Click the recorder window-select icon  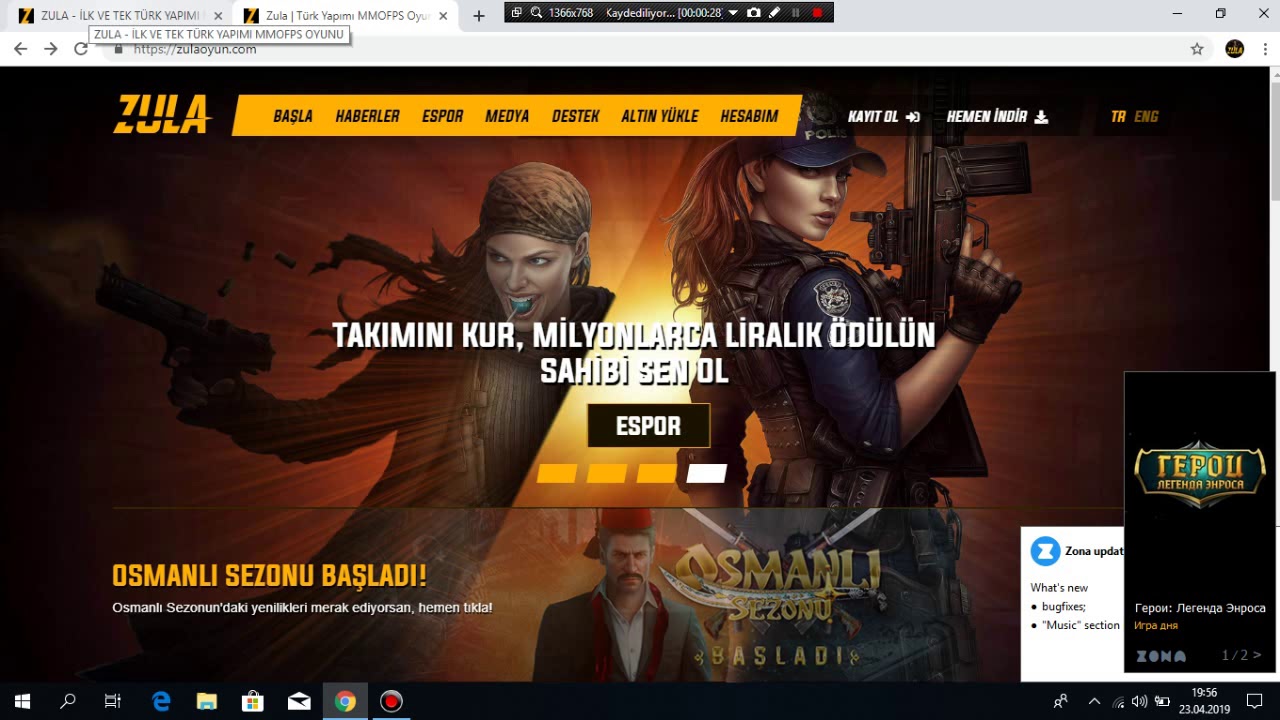tap(516, 12)
